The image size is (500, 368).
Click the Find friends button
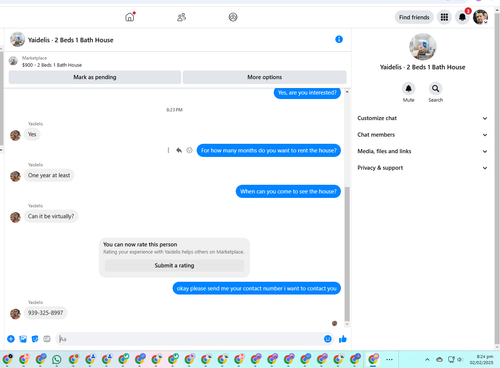pyautogui.click(x=414, y=17)
